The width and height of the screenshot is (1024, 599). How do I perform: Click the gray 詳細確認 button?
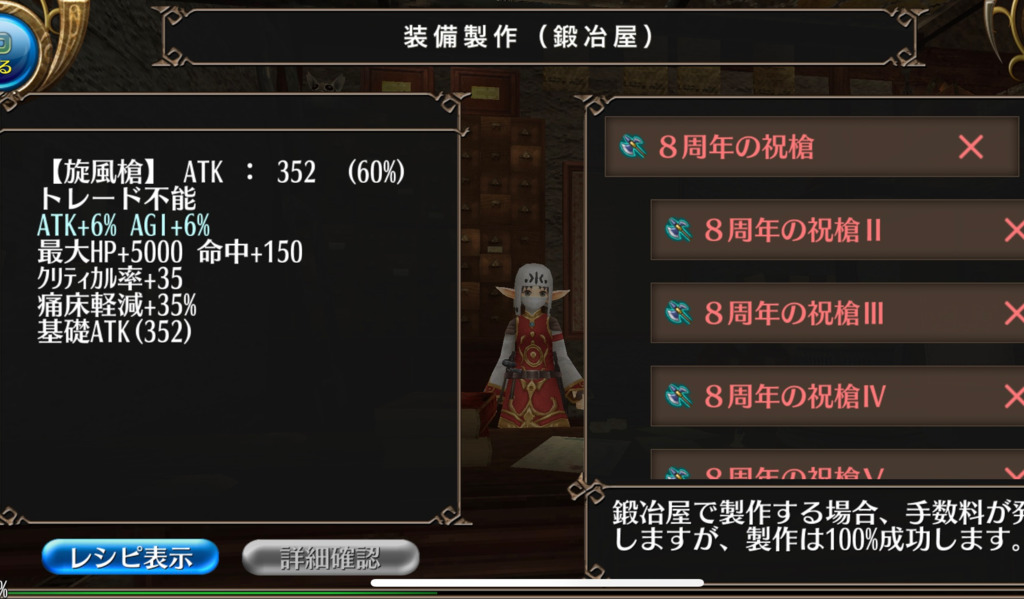click(x=330, y=557)
